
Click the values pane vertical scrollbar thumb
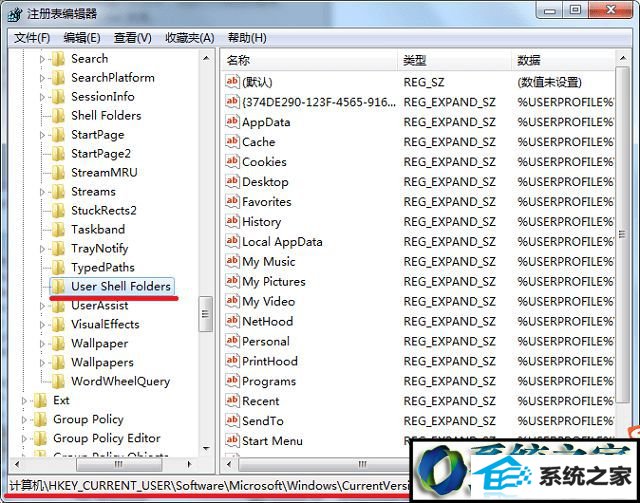pos(622,235)
